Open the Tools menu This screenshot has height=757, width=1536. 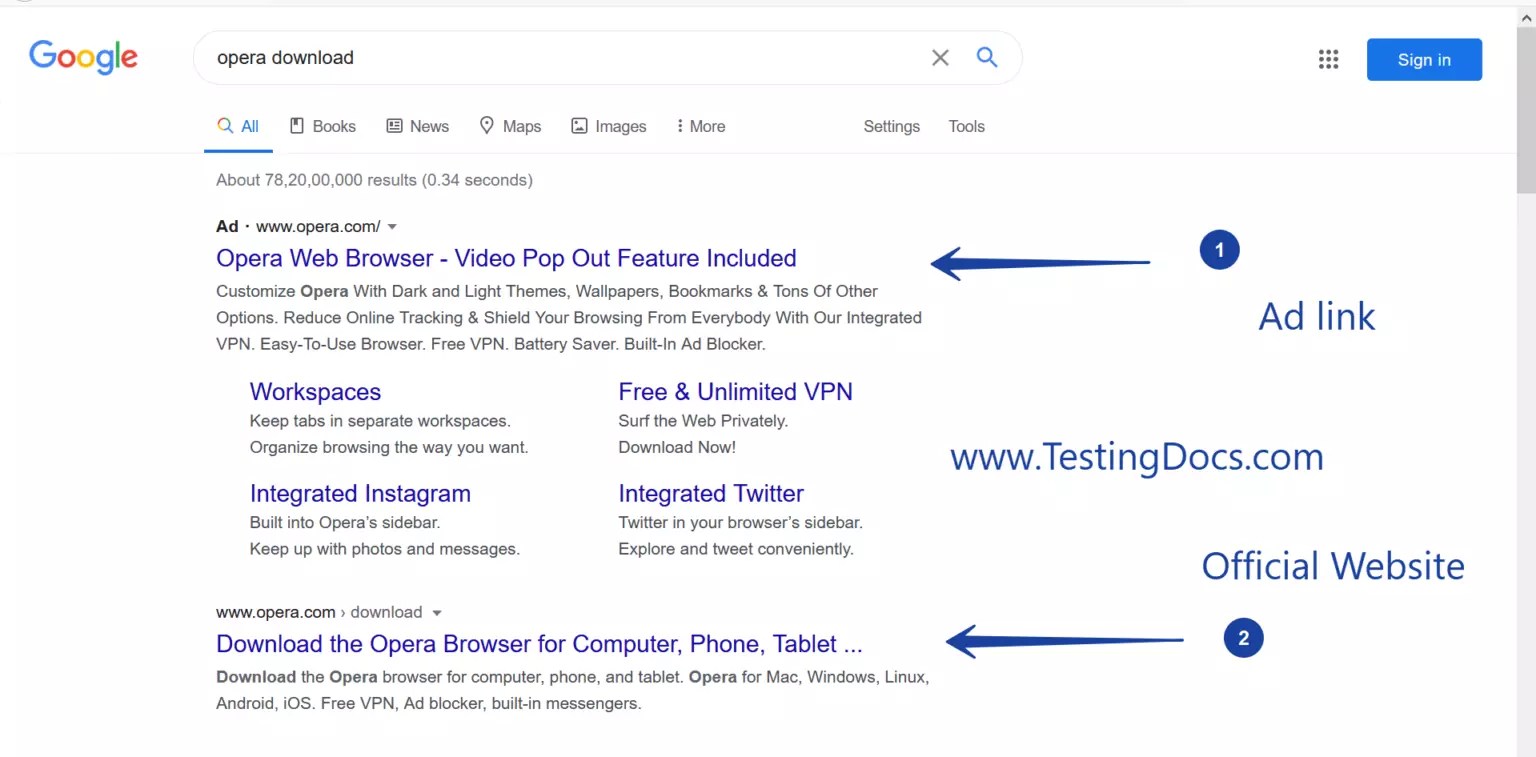pyautogui.click(x=965, y=125)
